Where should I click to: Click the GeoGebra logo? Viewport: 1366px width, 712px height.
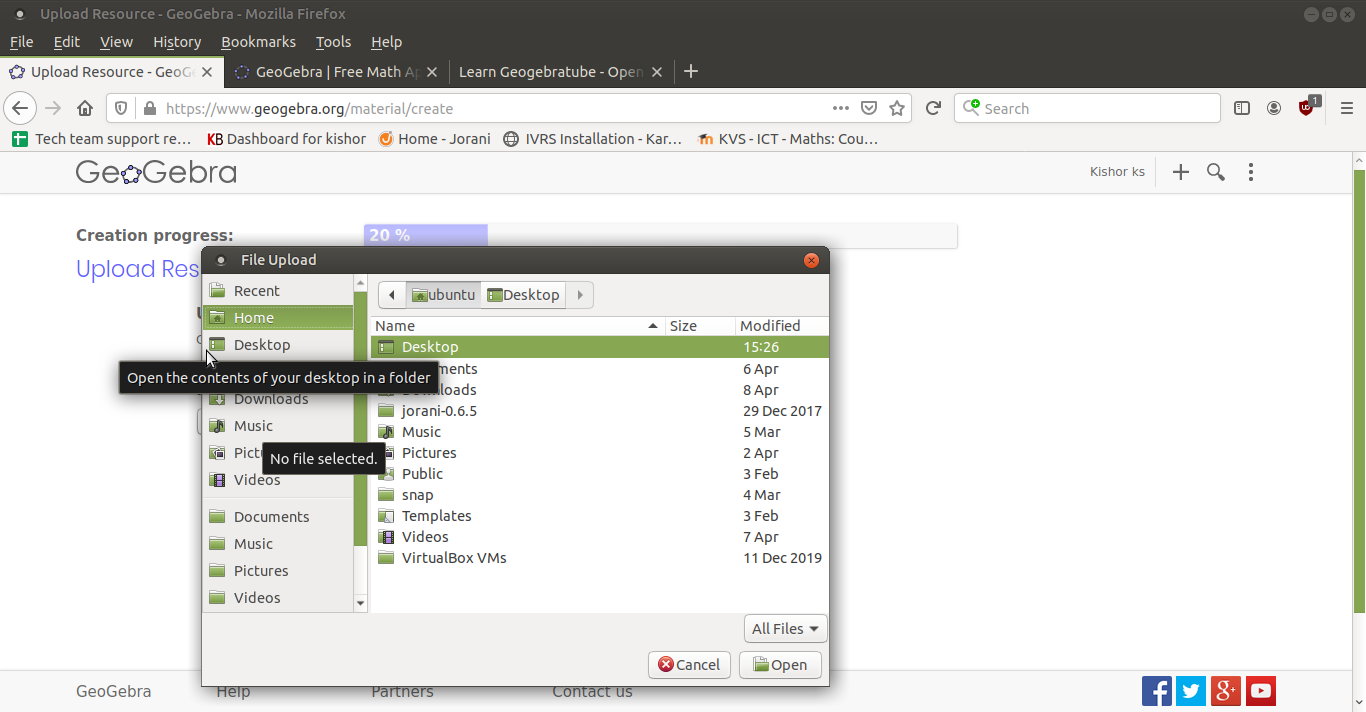[x=156, y=172]
